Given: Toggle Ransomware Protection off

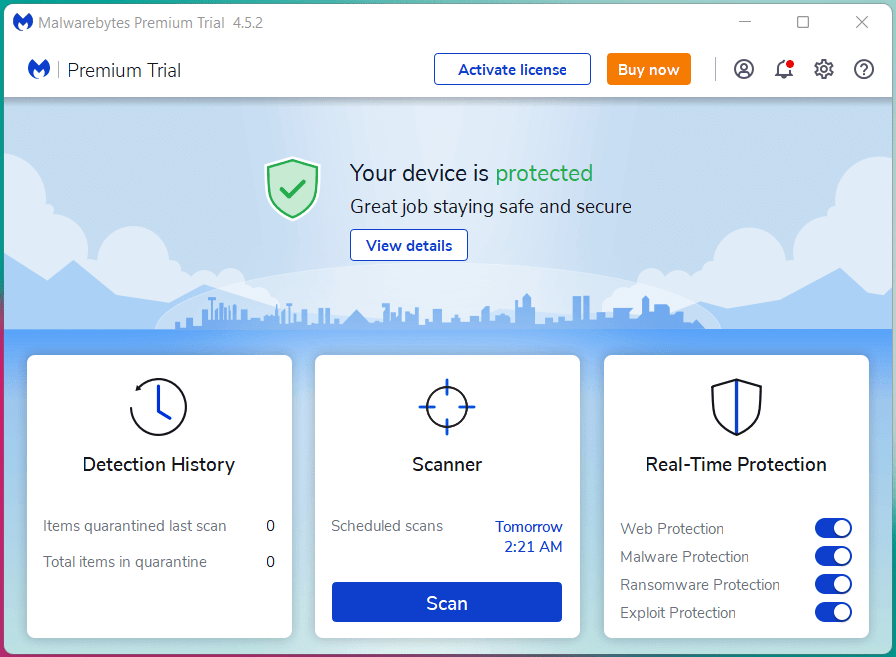Looking at the screenshot, I should click(x=833, y=584).
